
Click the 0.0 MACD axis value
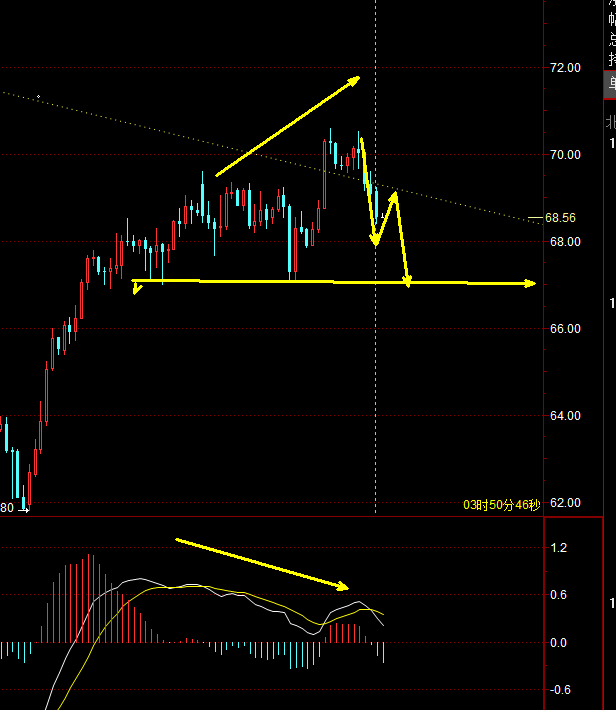tap(558, 643)
